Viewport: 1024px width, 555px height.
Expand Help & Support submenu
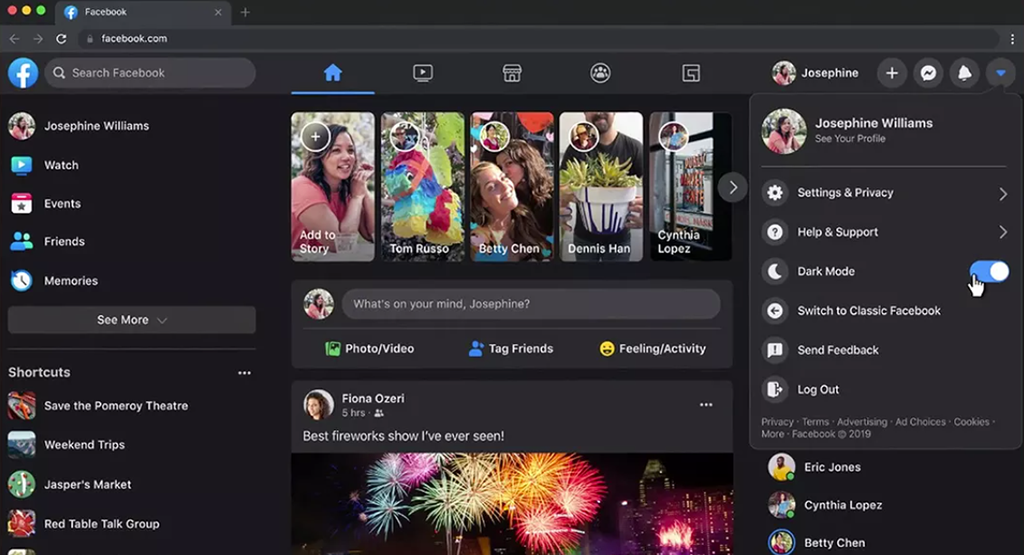pyautogui.click(x=884, y=232)
